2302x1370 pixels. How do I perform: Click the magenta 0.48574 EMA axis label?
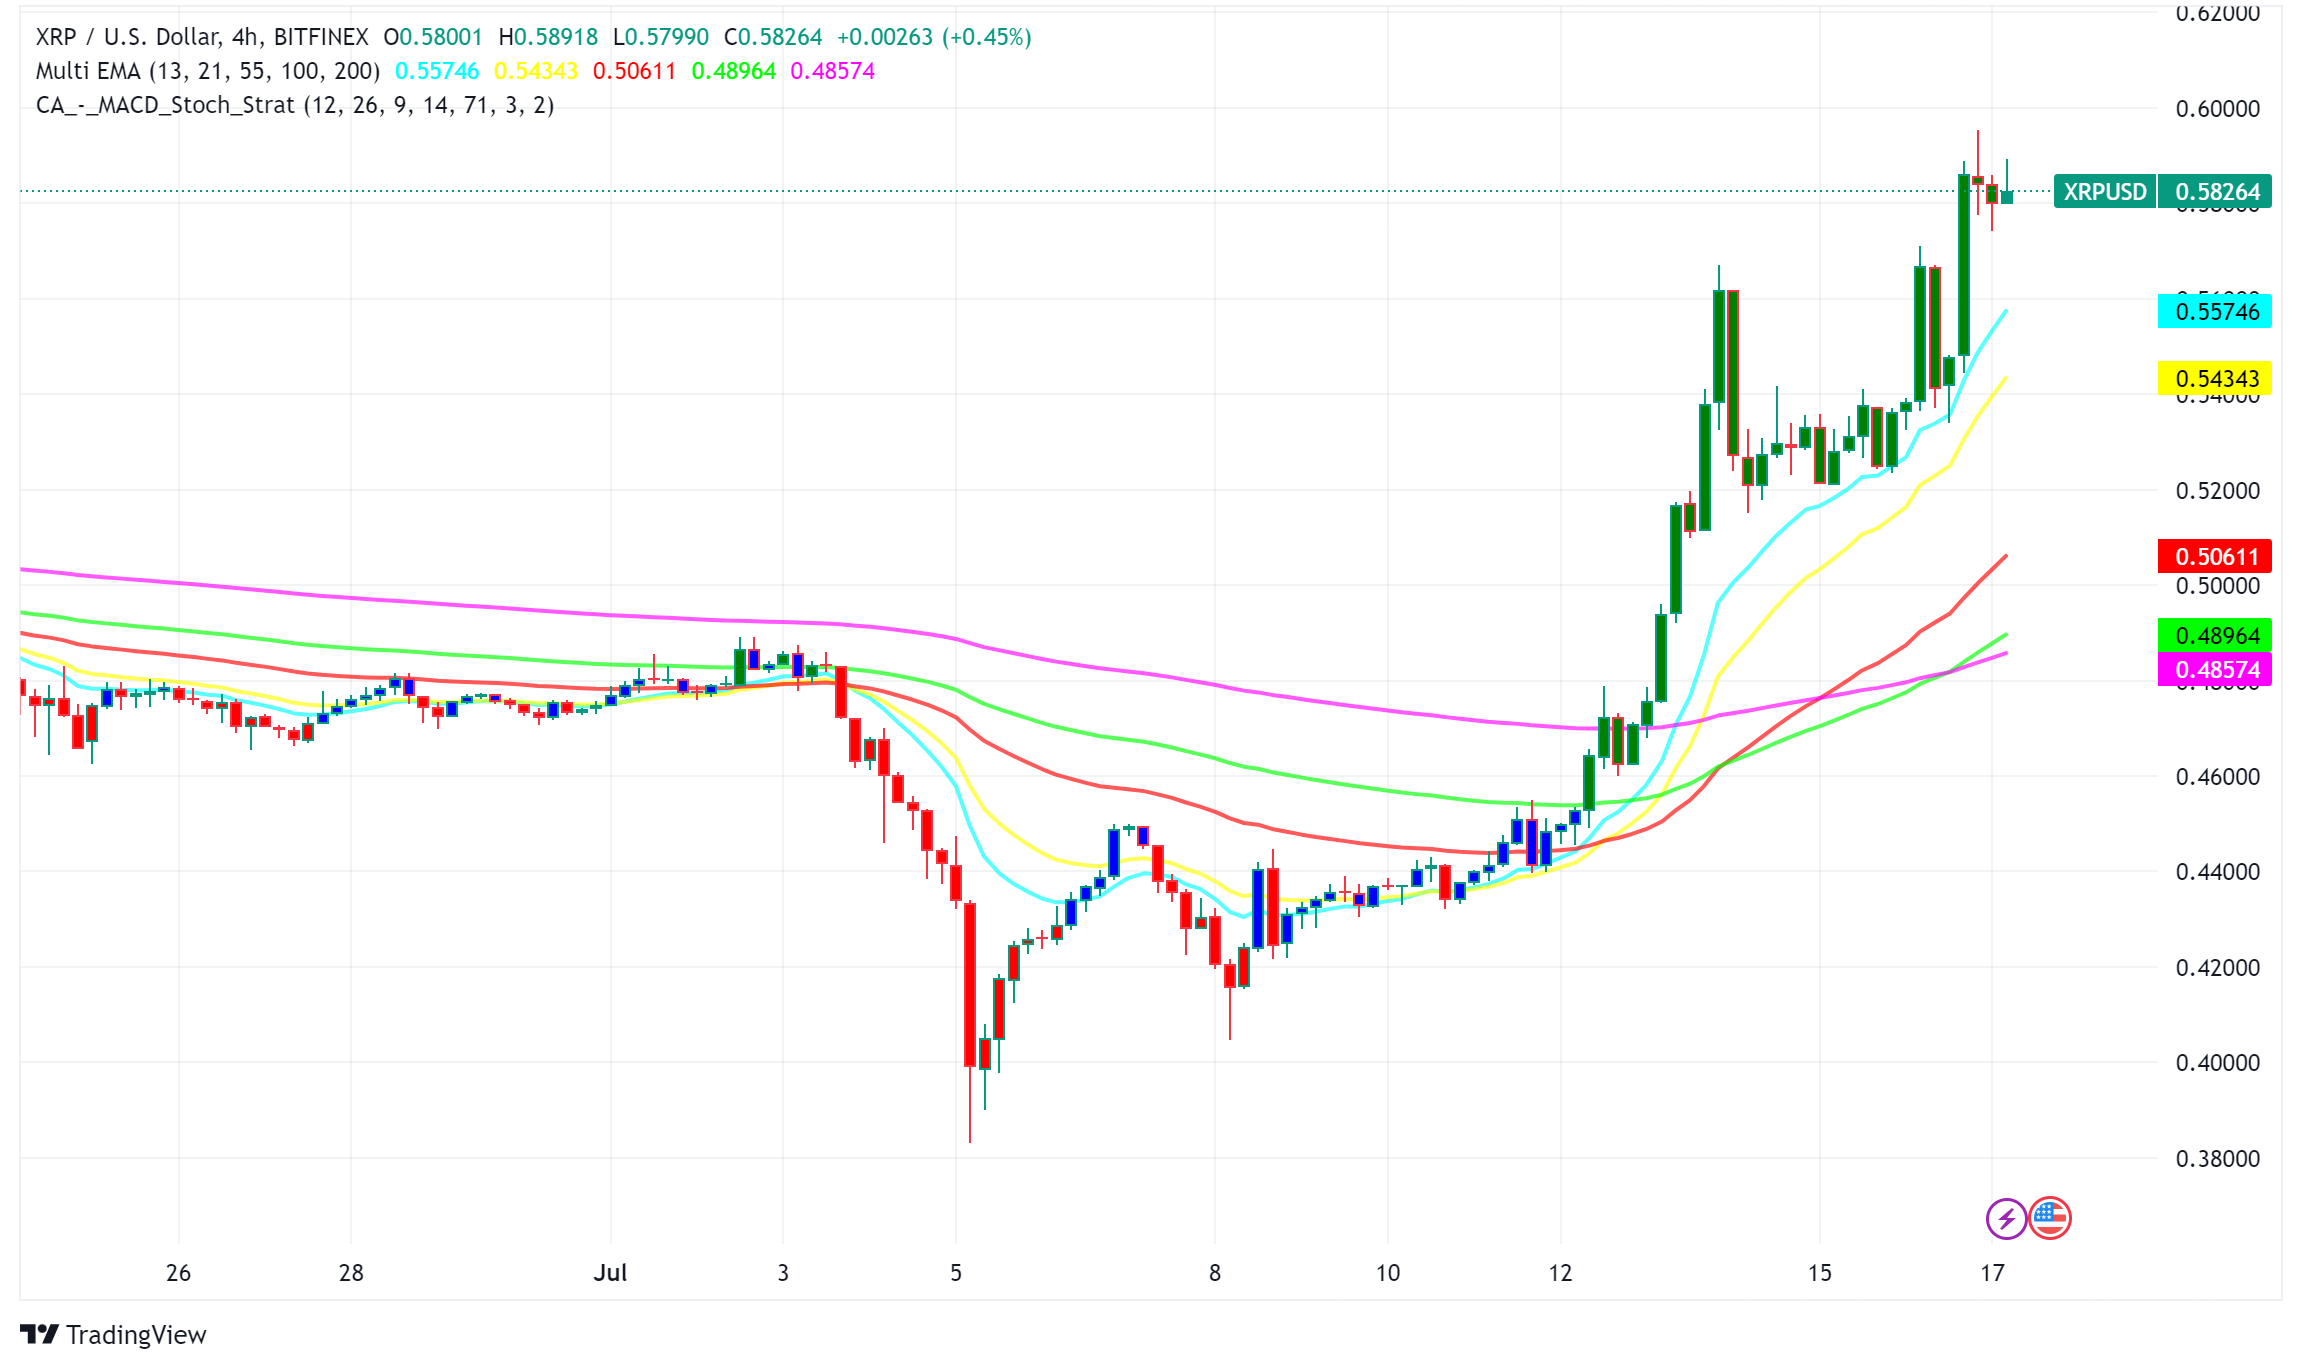[x=2215, y=669]
